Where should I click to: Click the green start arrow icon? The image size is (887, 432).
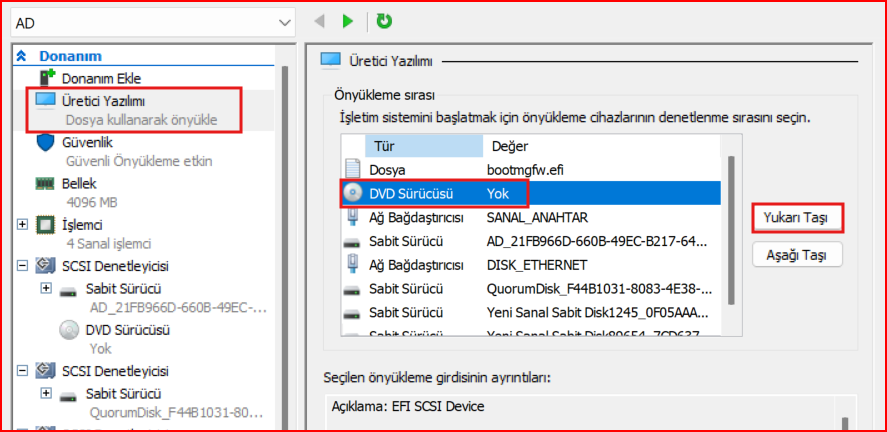(347, 20)
